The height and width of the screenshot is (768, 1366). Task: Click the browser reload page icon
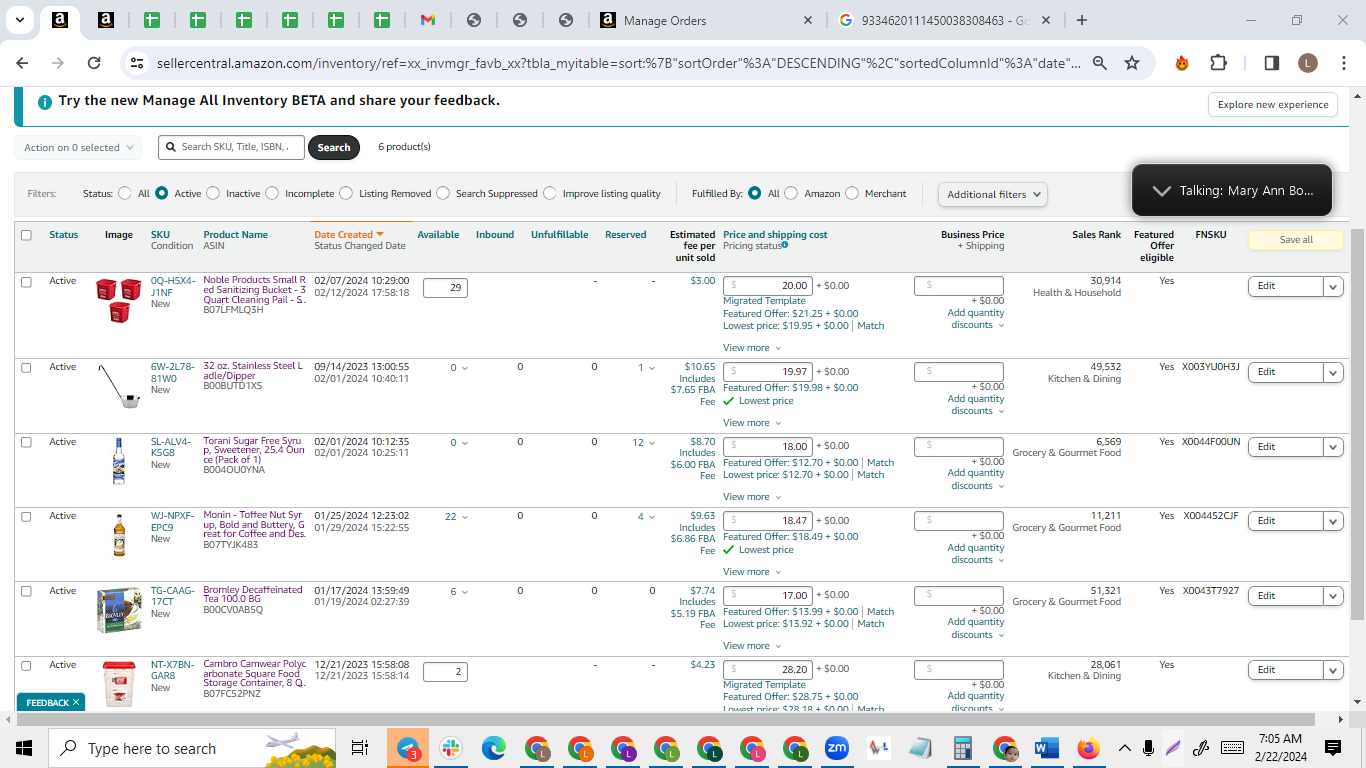click(x=94, y=63)
